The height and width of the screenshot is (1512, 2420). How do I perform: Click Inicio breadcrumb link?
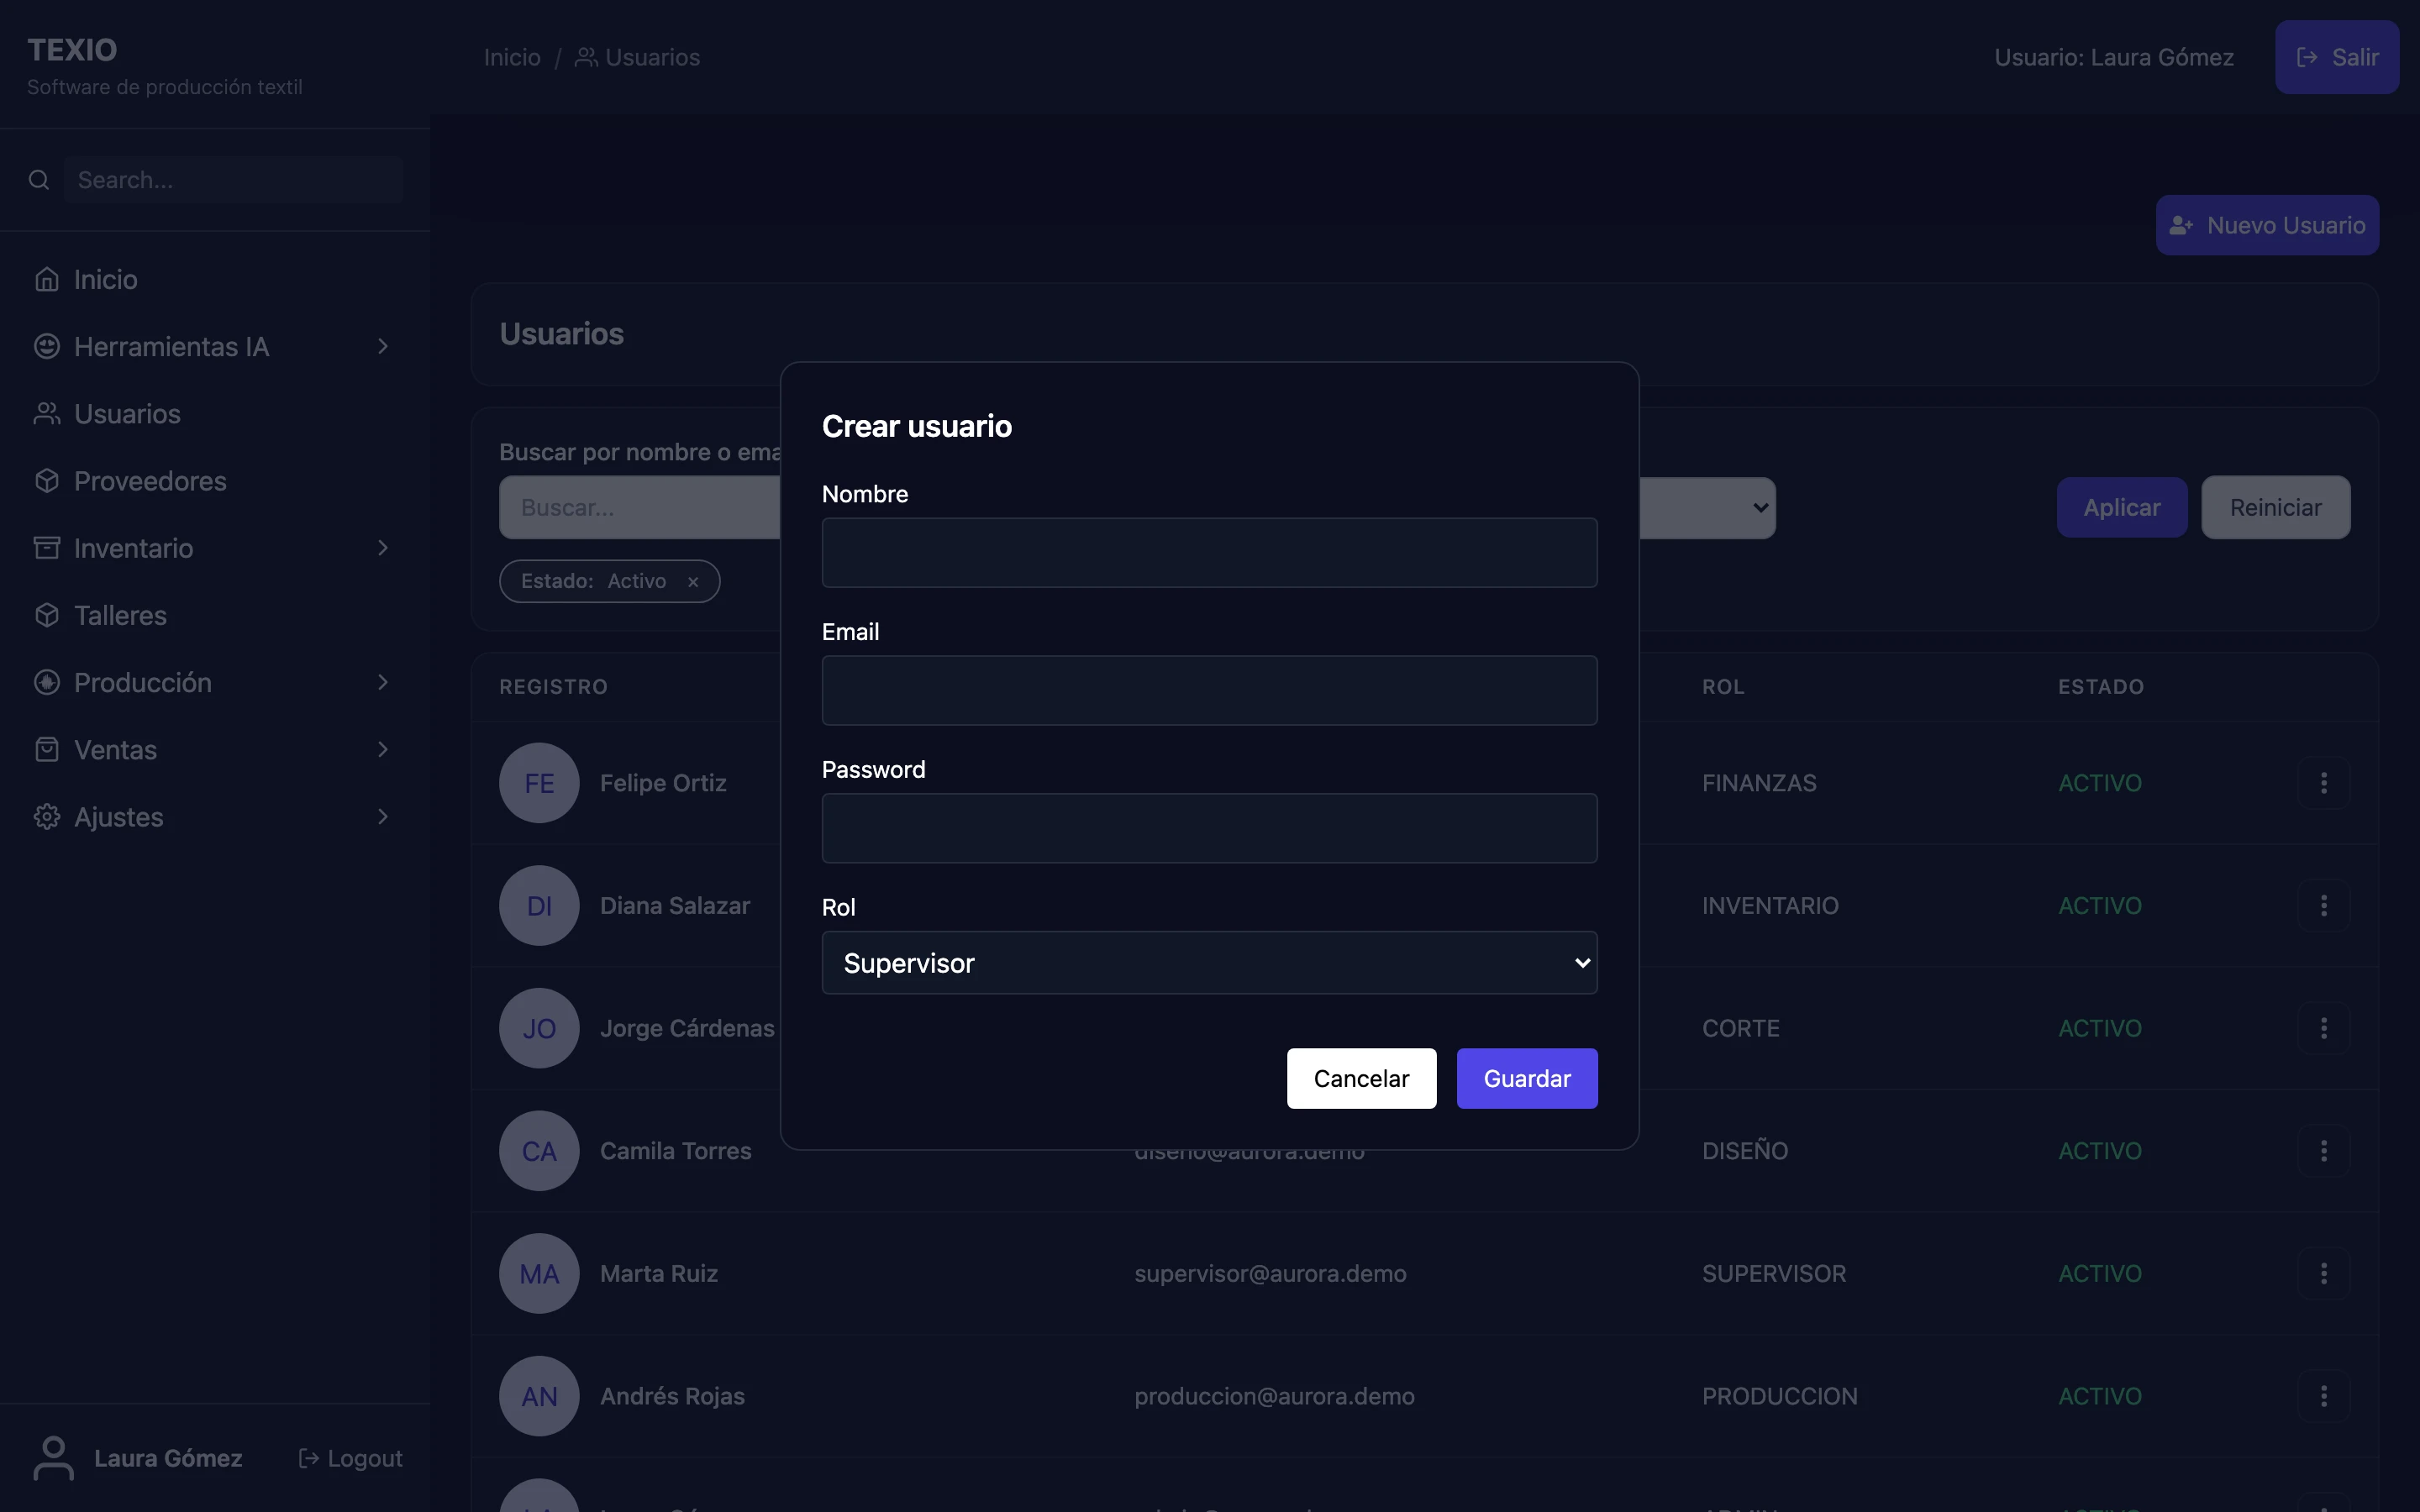click(x=512, y=57)
